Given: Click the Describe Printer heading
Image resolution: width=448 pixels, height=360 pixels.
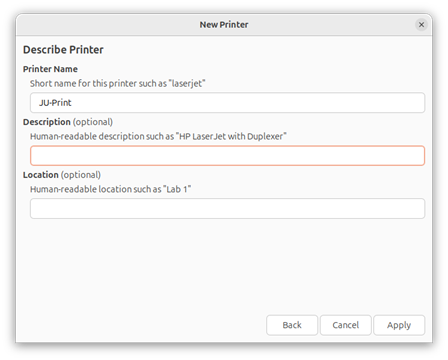Looking at the screenshot, I should coord(63,50).
